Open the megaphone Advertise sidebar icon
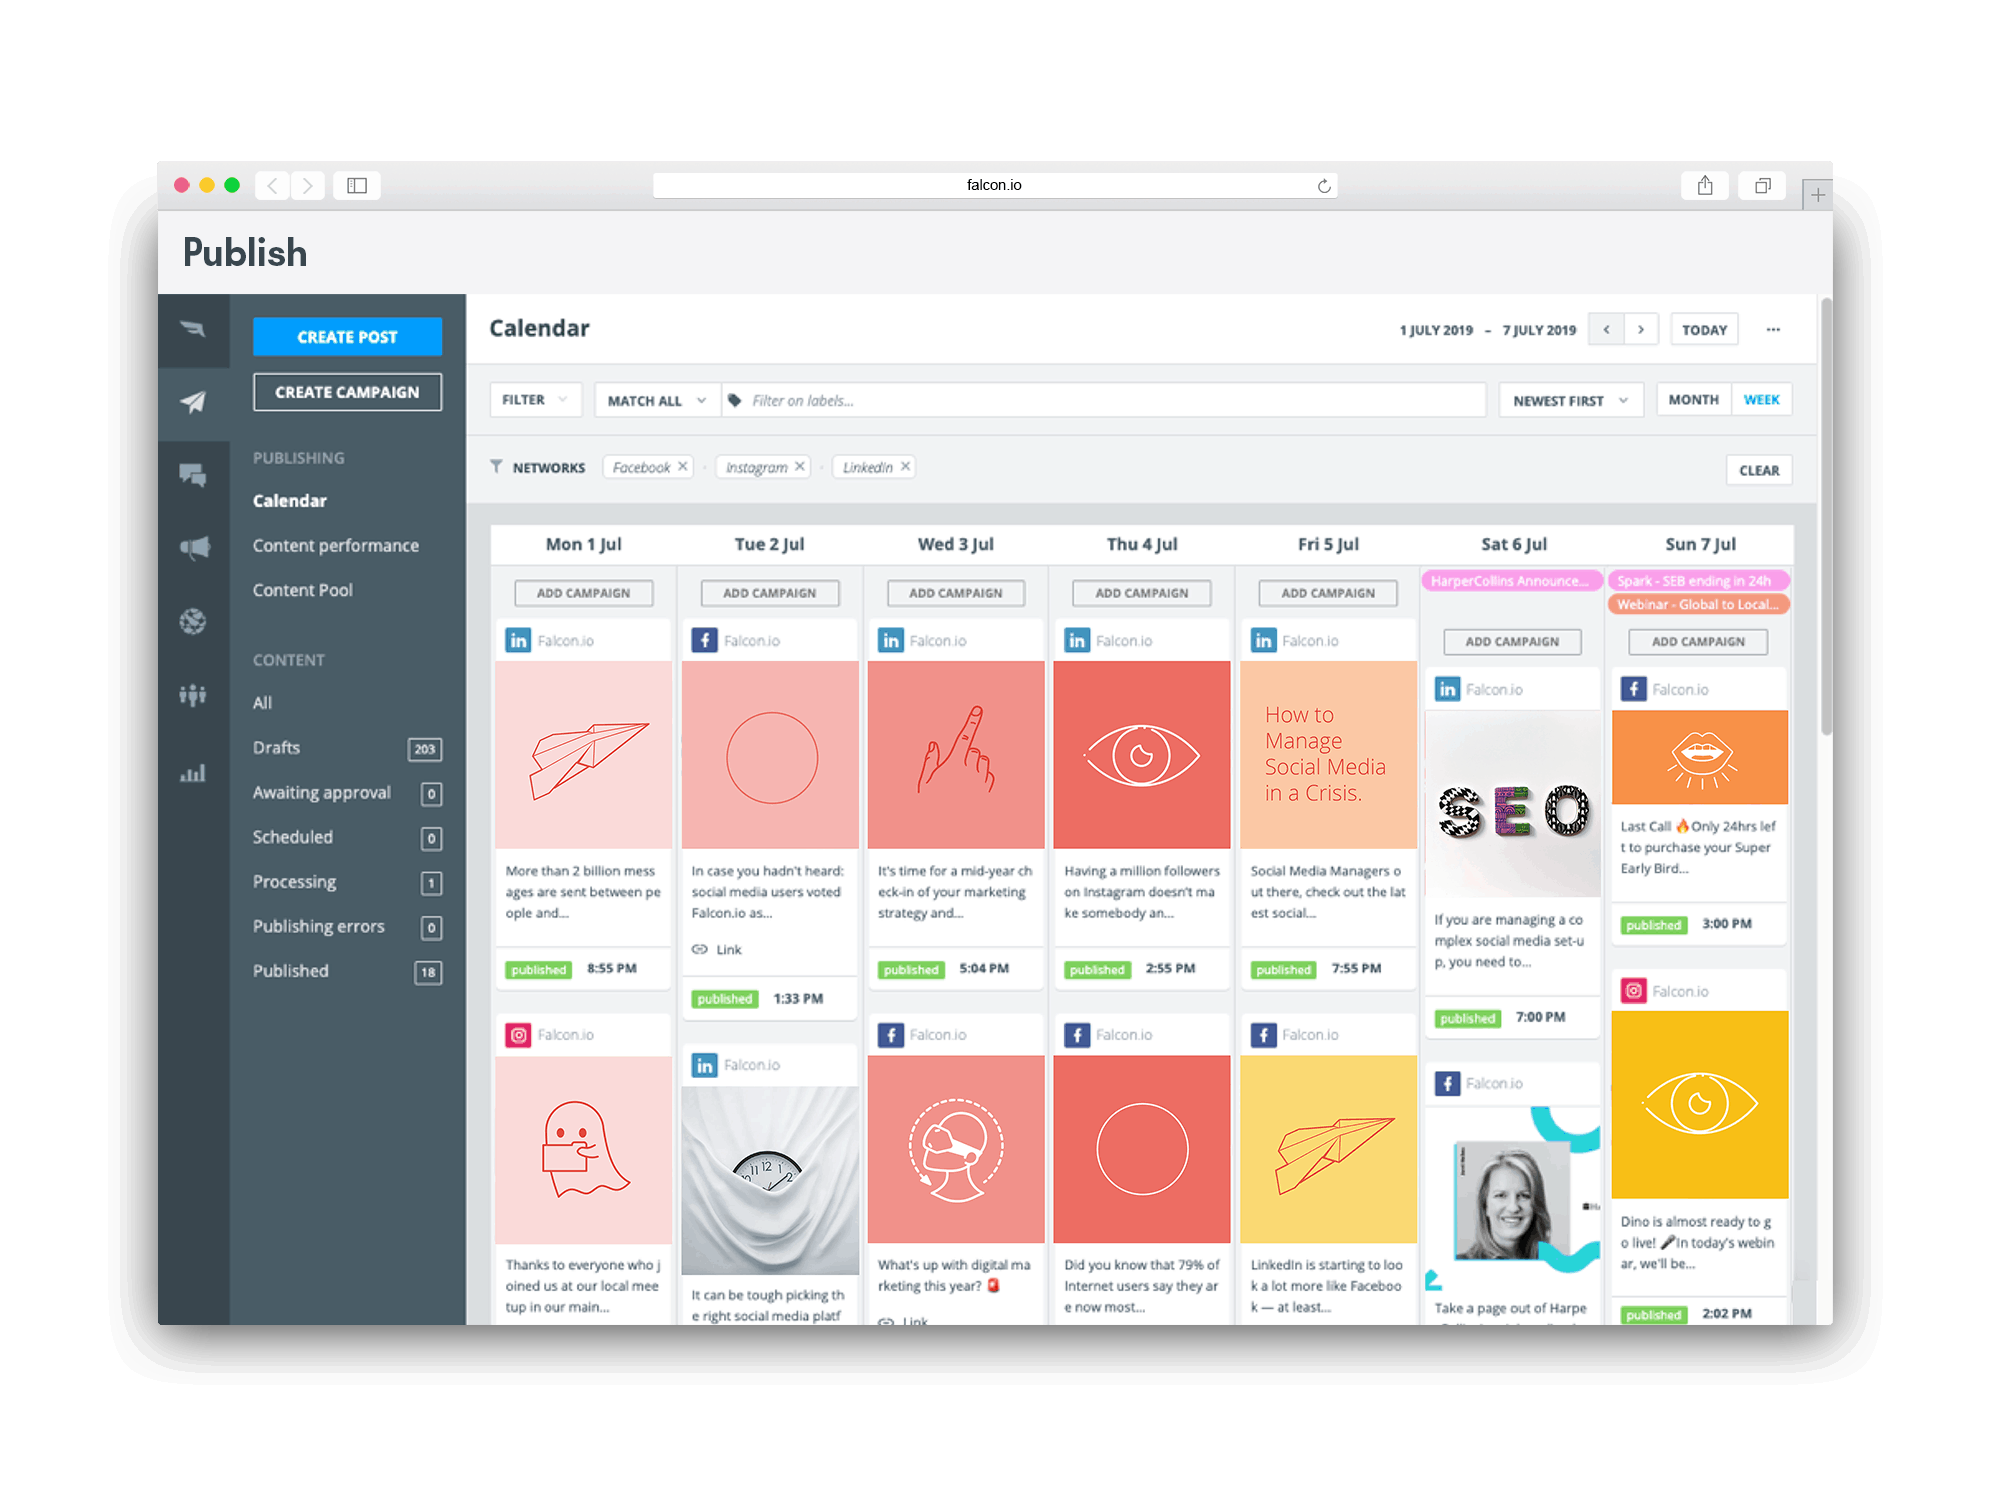Image resolution: width=2000 pixels, height=1500 pixels. point(193,547)
